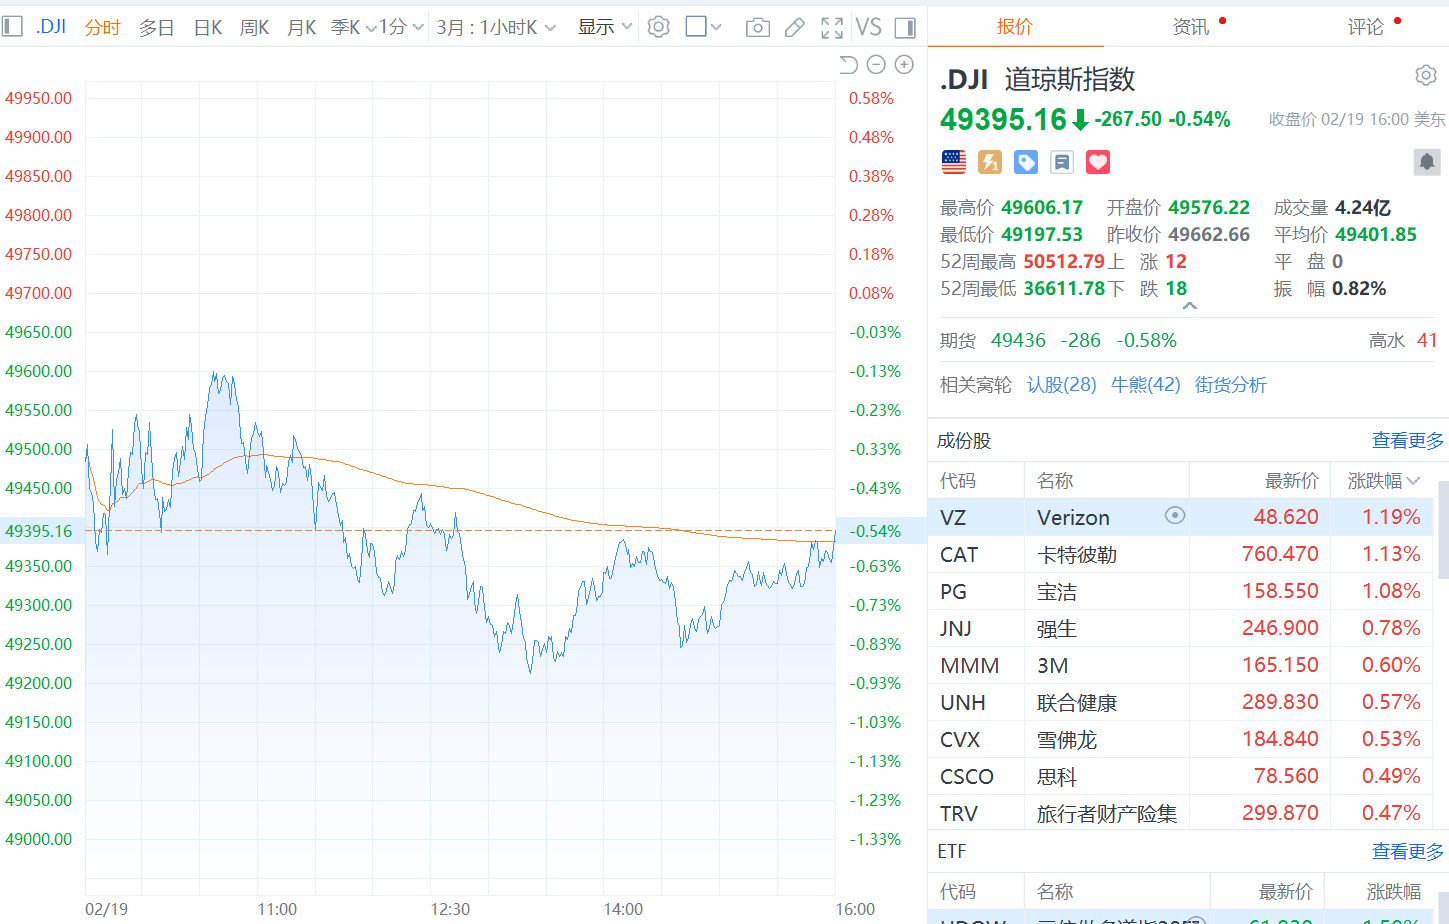Reset chart with undo arrow icon
The height and width of the screenshot is (924, 1449).
tap(848, 65)
